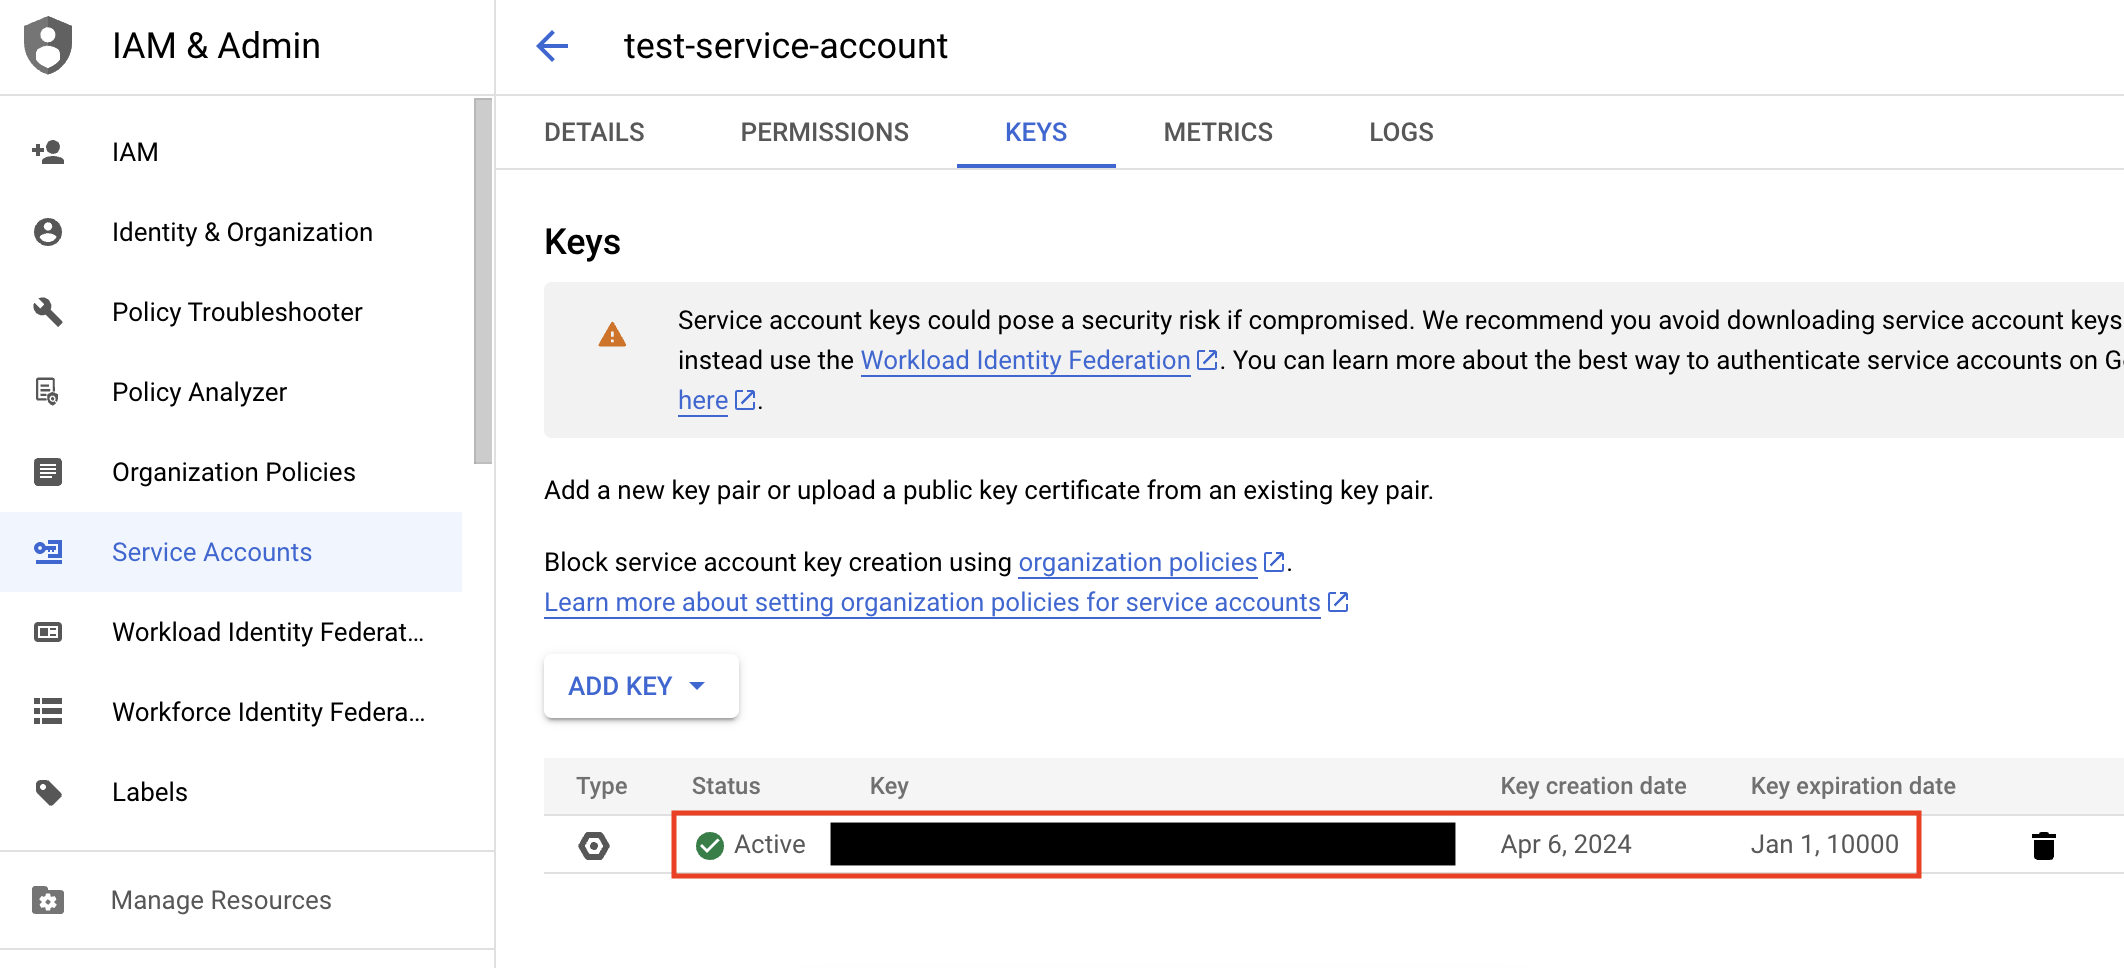2124x968 pixels.
Task: Click the external-link icon next to here
Action: coord(745,400)
